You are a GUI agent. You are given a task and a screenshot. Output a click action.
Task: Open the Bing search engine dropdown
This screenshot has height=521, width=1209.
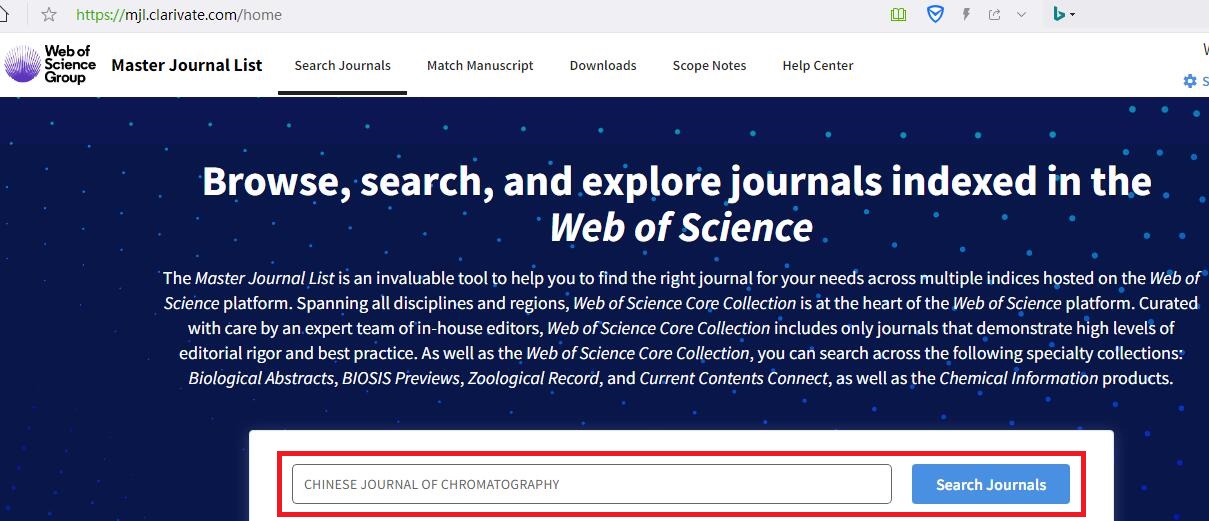1064,15
